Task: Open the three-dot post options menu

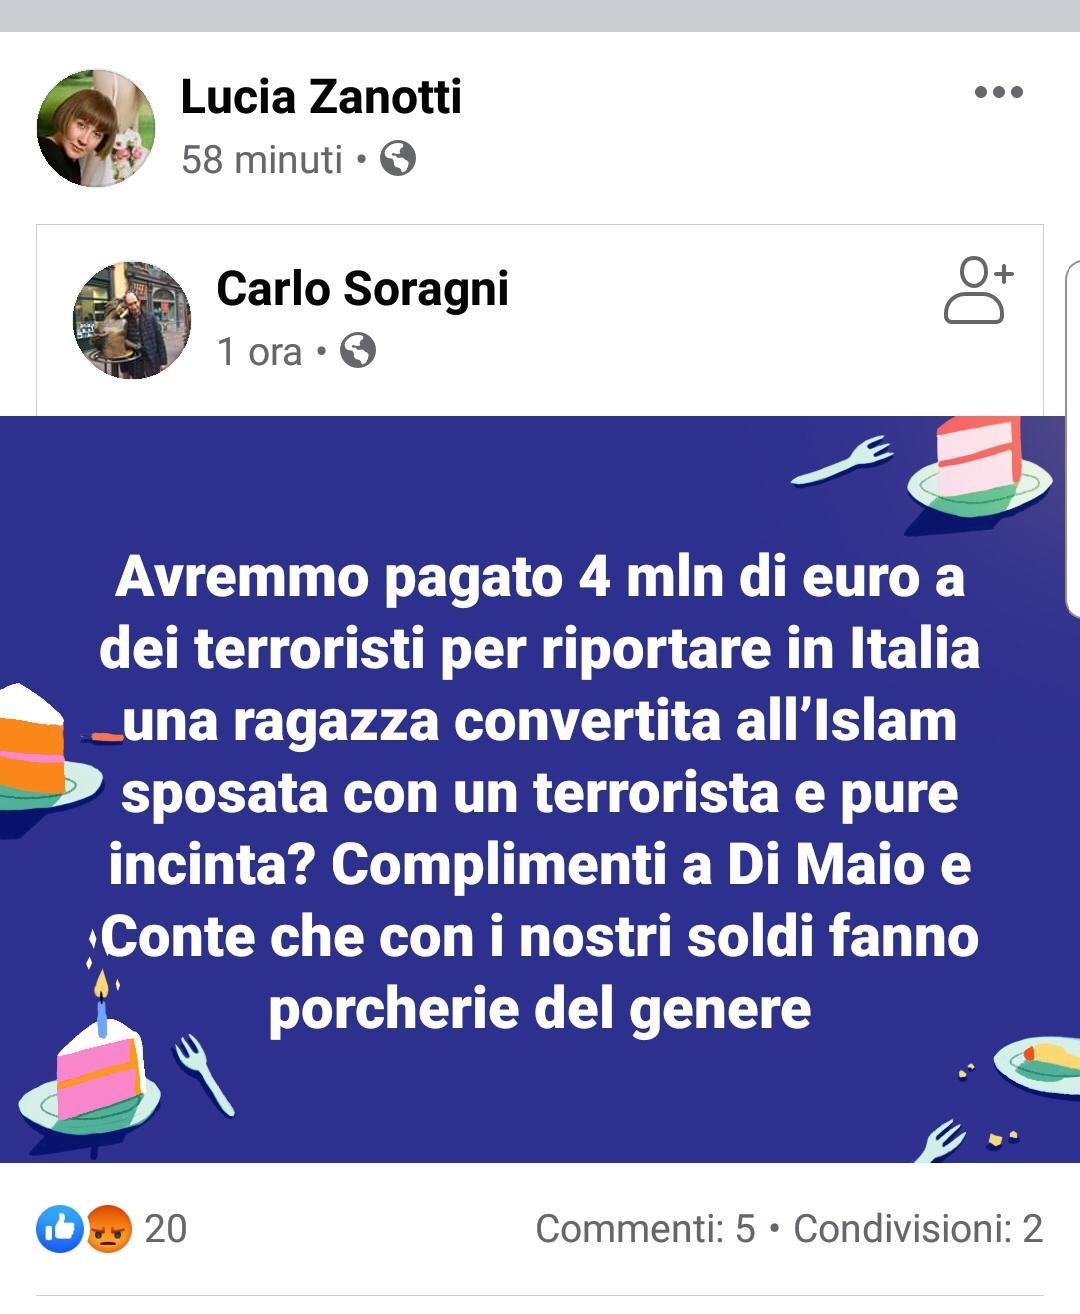Action: pos(998,92)
